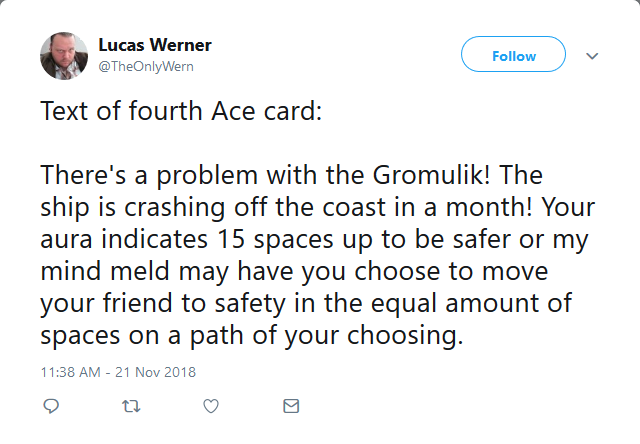Click 'your friend to safety' in the tweet text

pyautogui.click(x=163, y=304)
